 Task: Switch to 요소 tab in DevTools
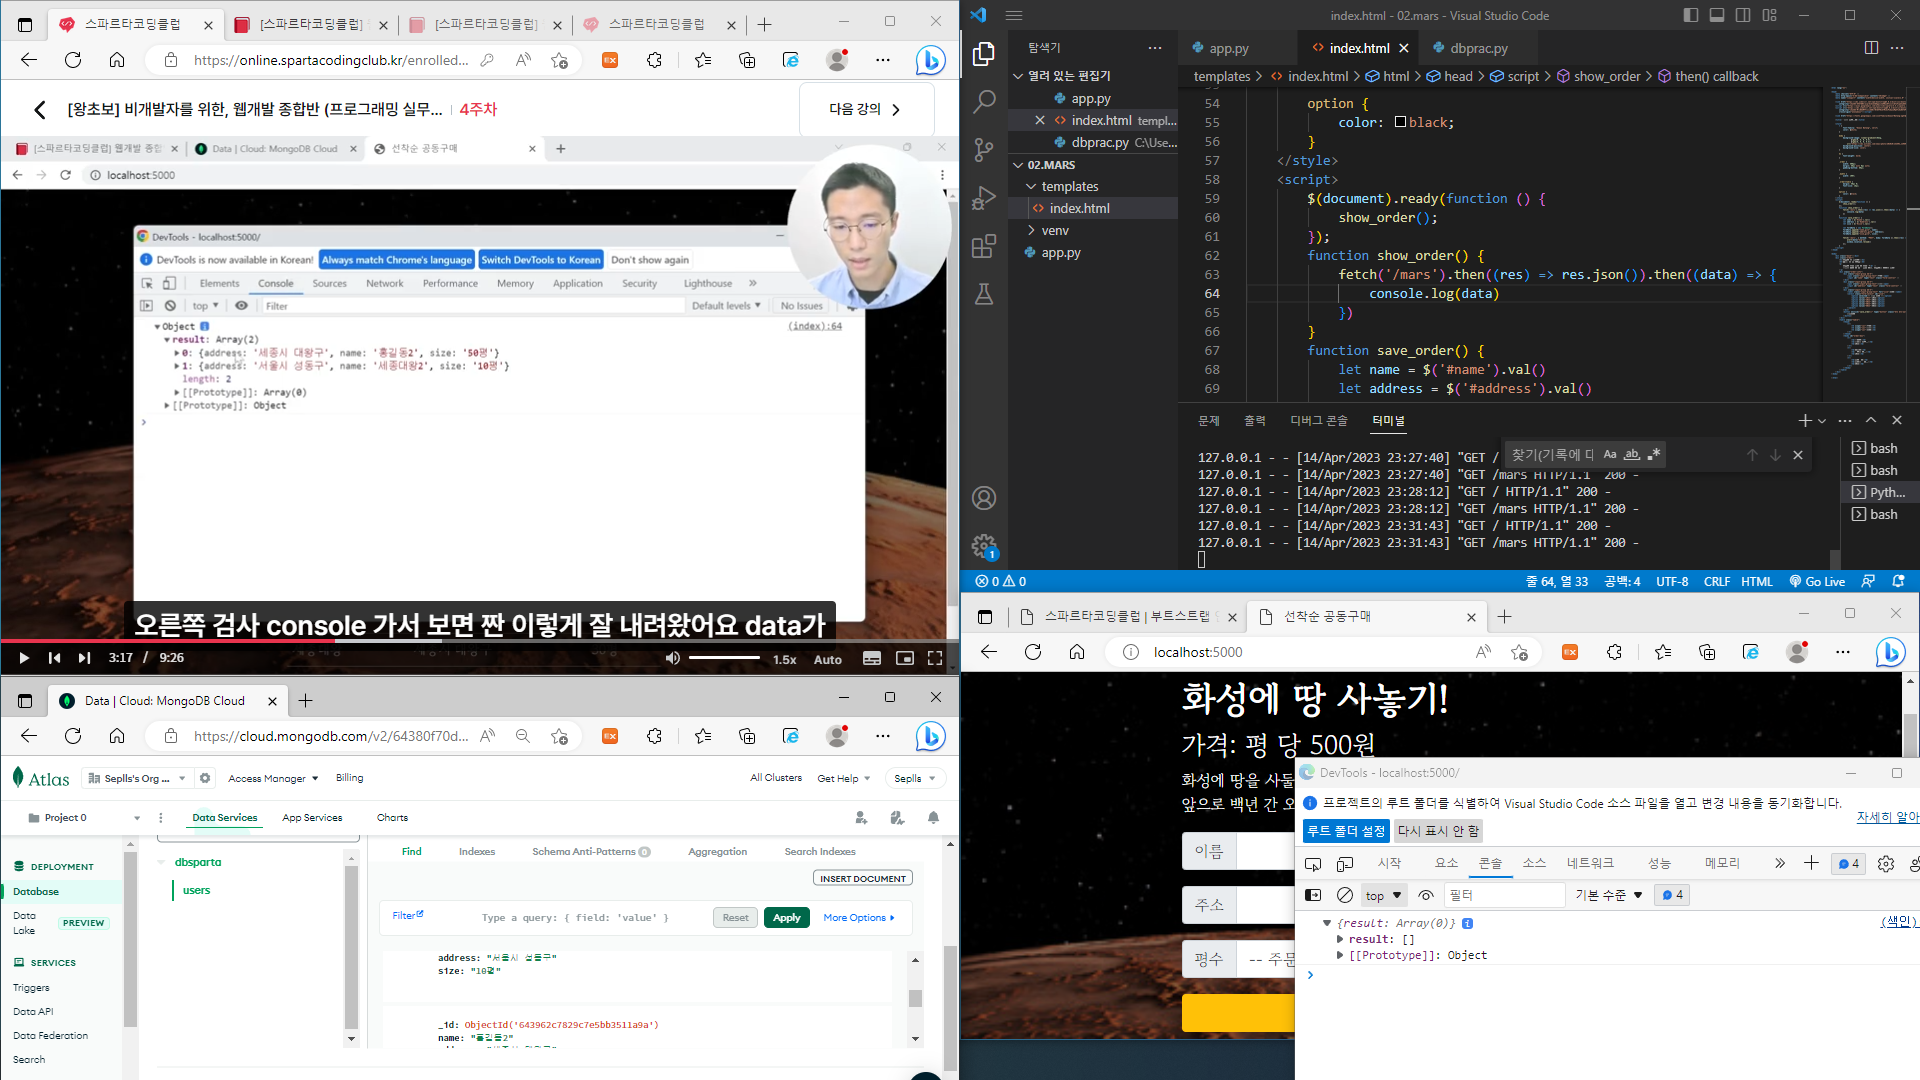point(1446,863)
